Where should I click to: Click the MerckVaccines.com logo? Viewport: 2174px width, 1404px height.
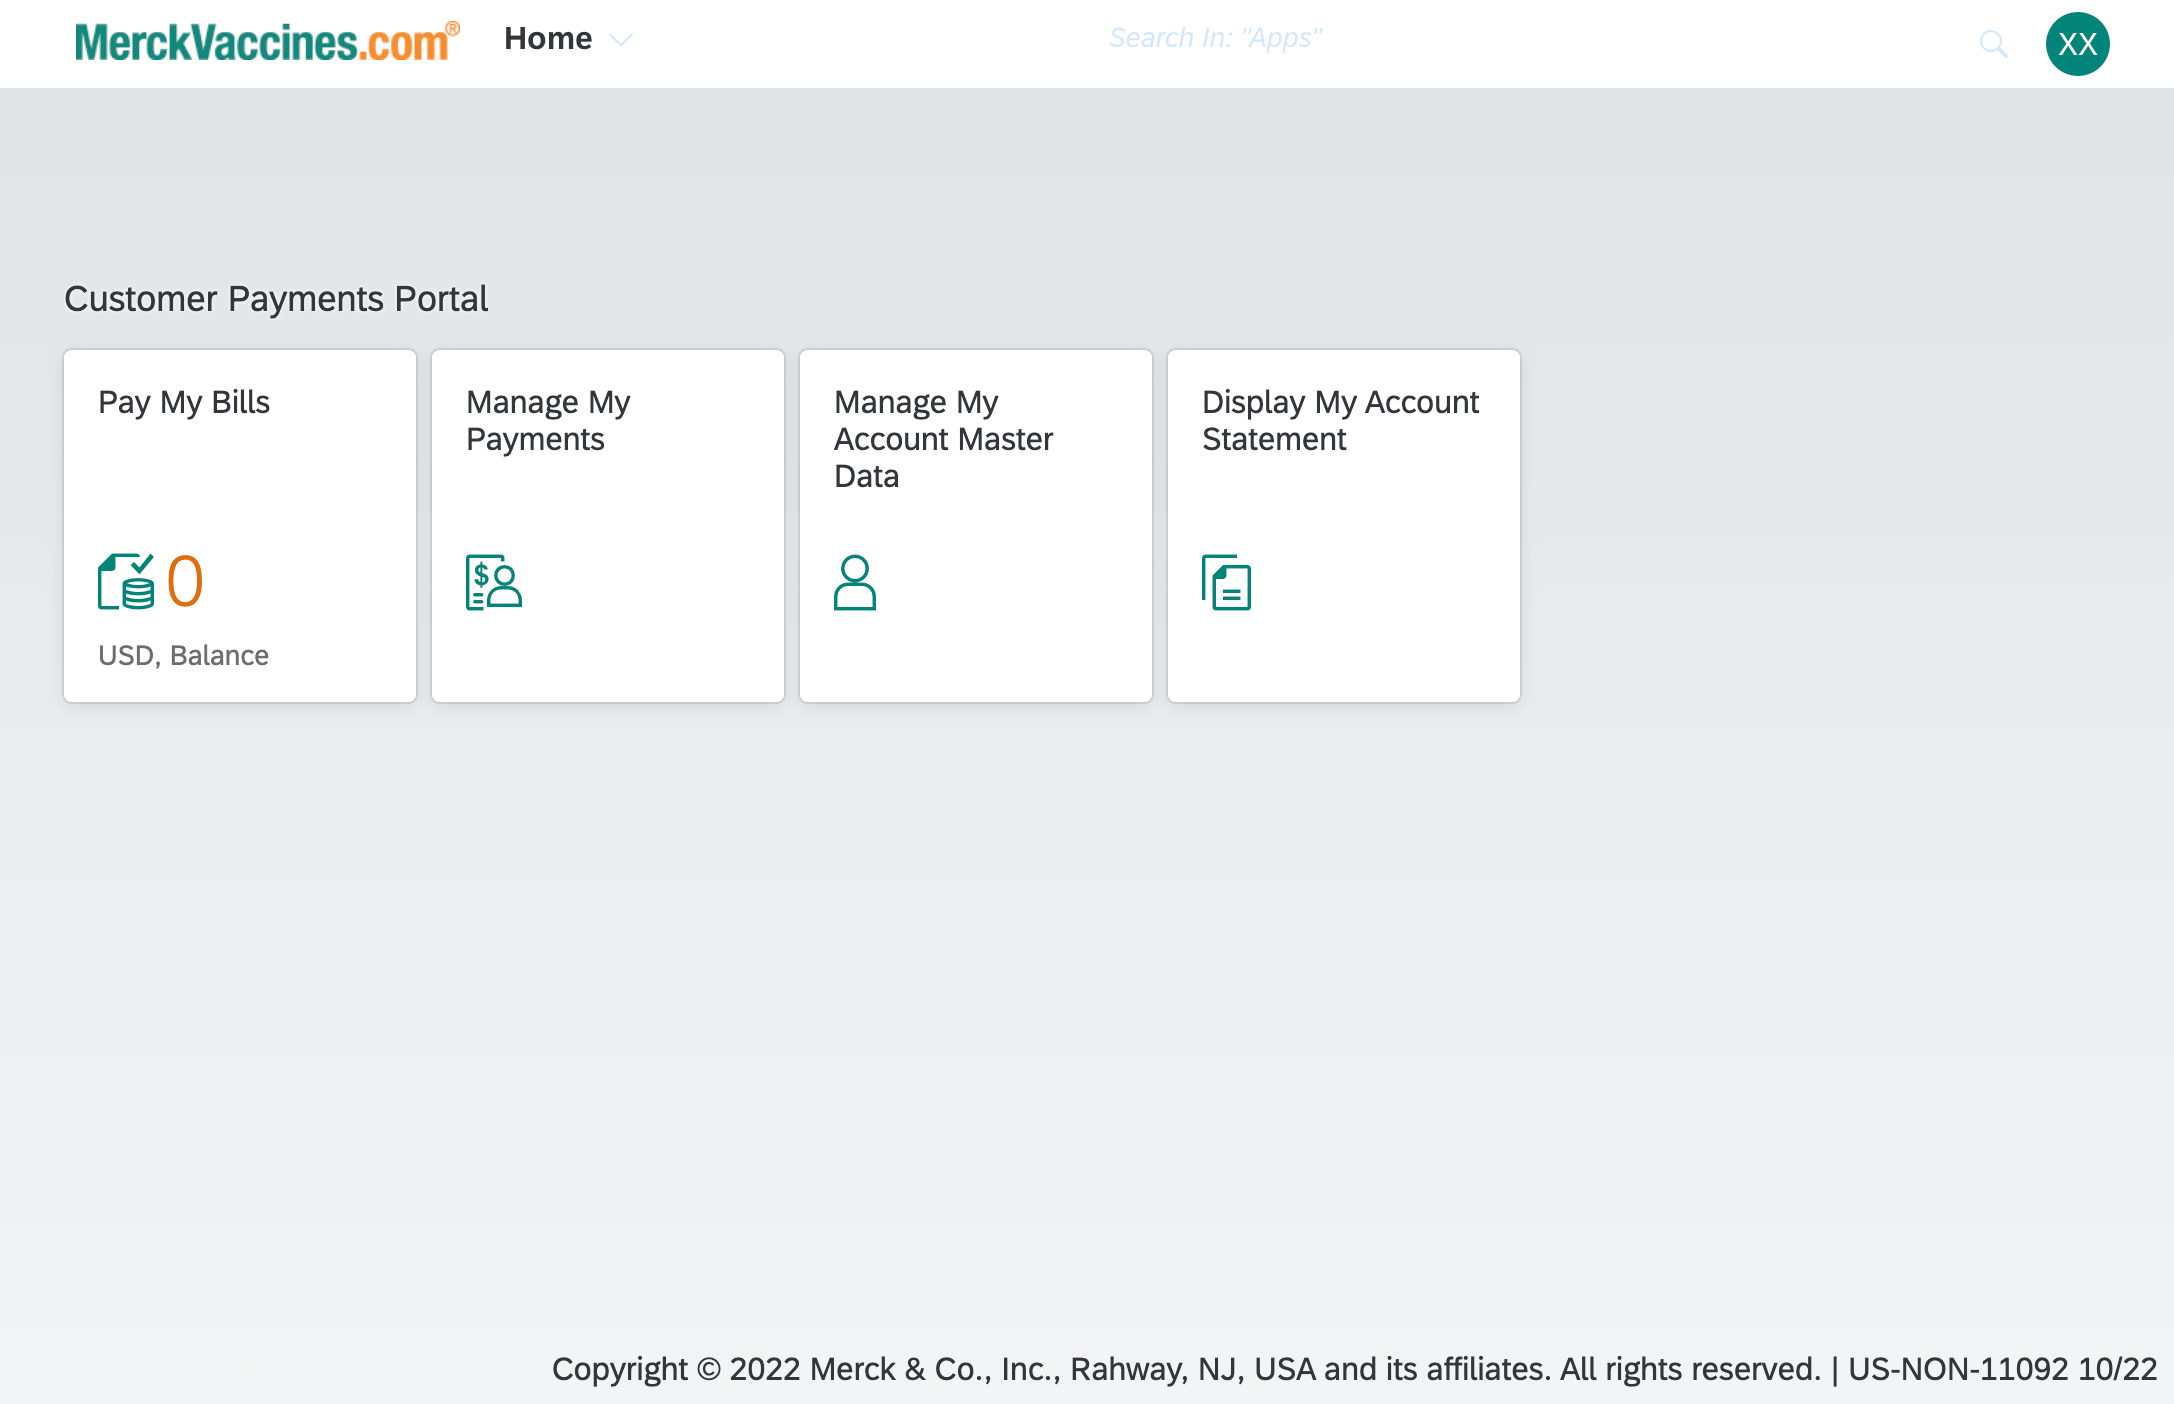coord(267,42)
